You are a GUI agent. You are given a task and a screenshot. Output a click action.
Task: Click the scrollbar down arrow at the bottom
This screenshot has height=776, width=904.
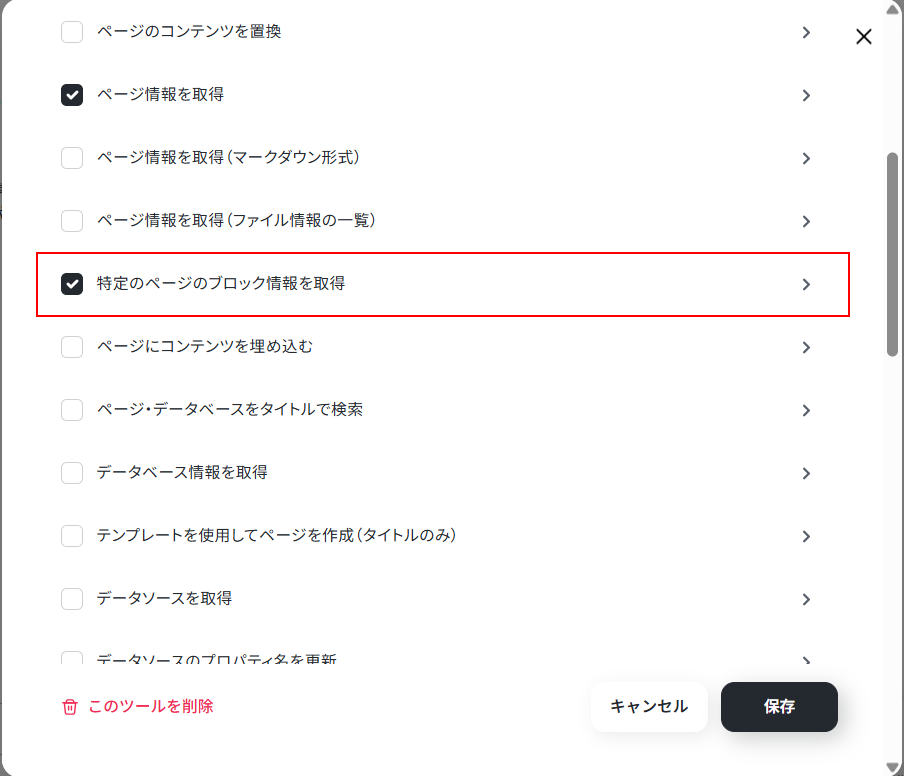[892, 768]
